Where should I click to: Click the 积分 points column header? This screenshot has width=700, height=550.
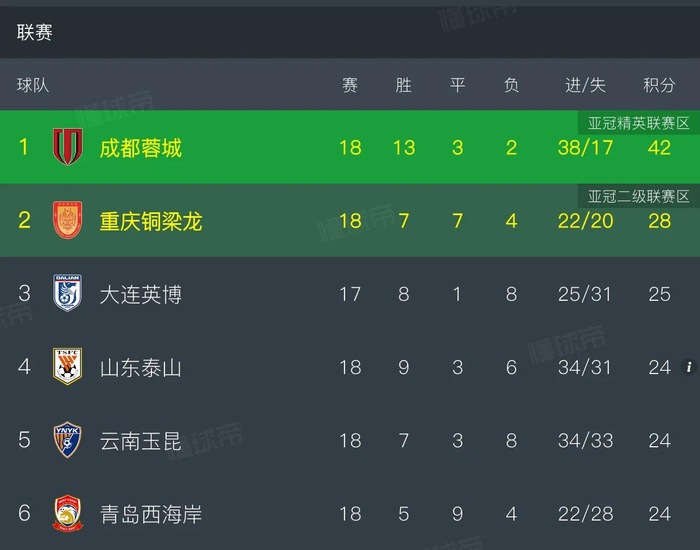click(x=659, y=85)
